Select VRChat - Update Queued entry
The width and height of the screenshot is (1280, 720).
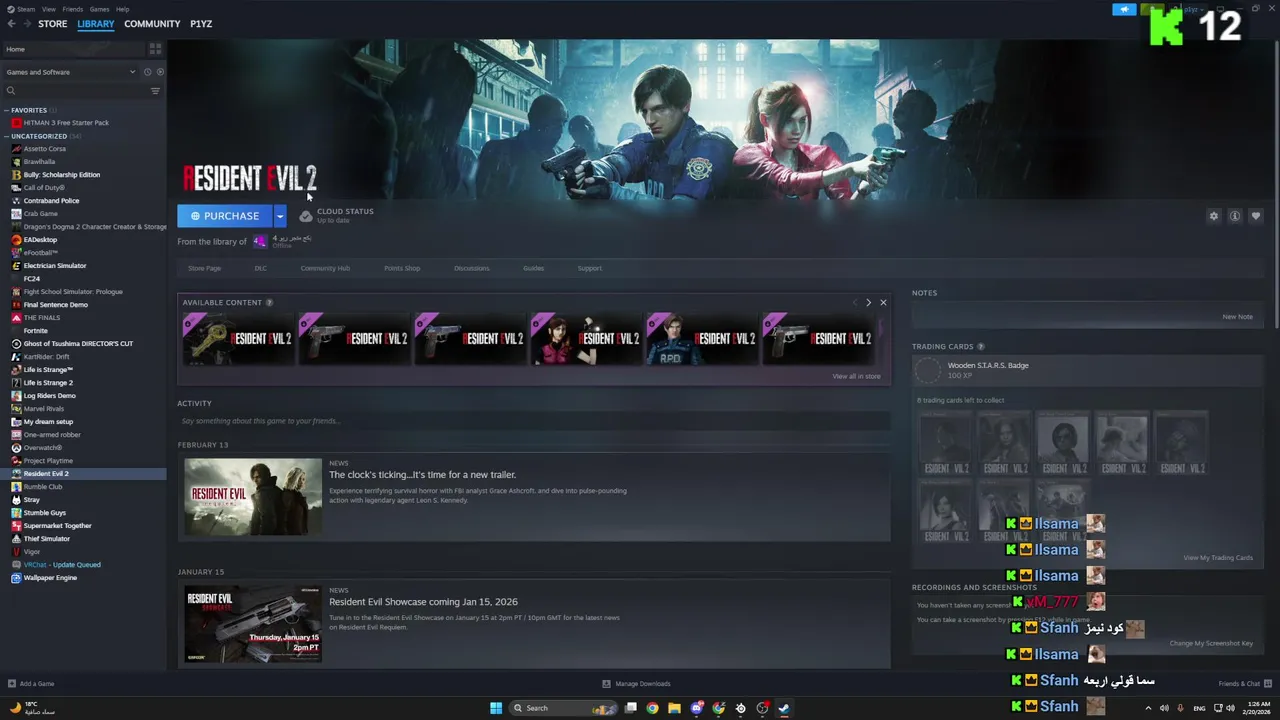tap(62, 565)
